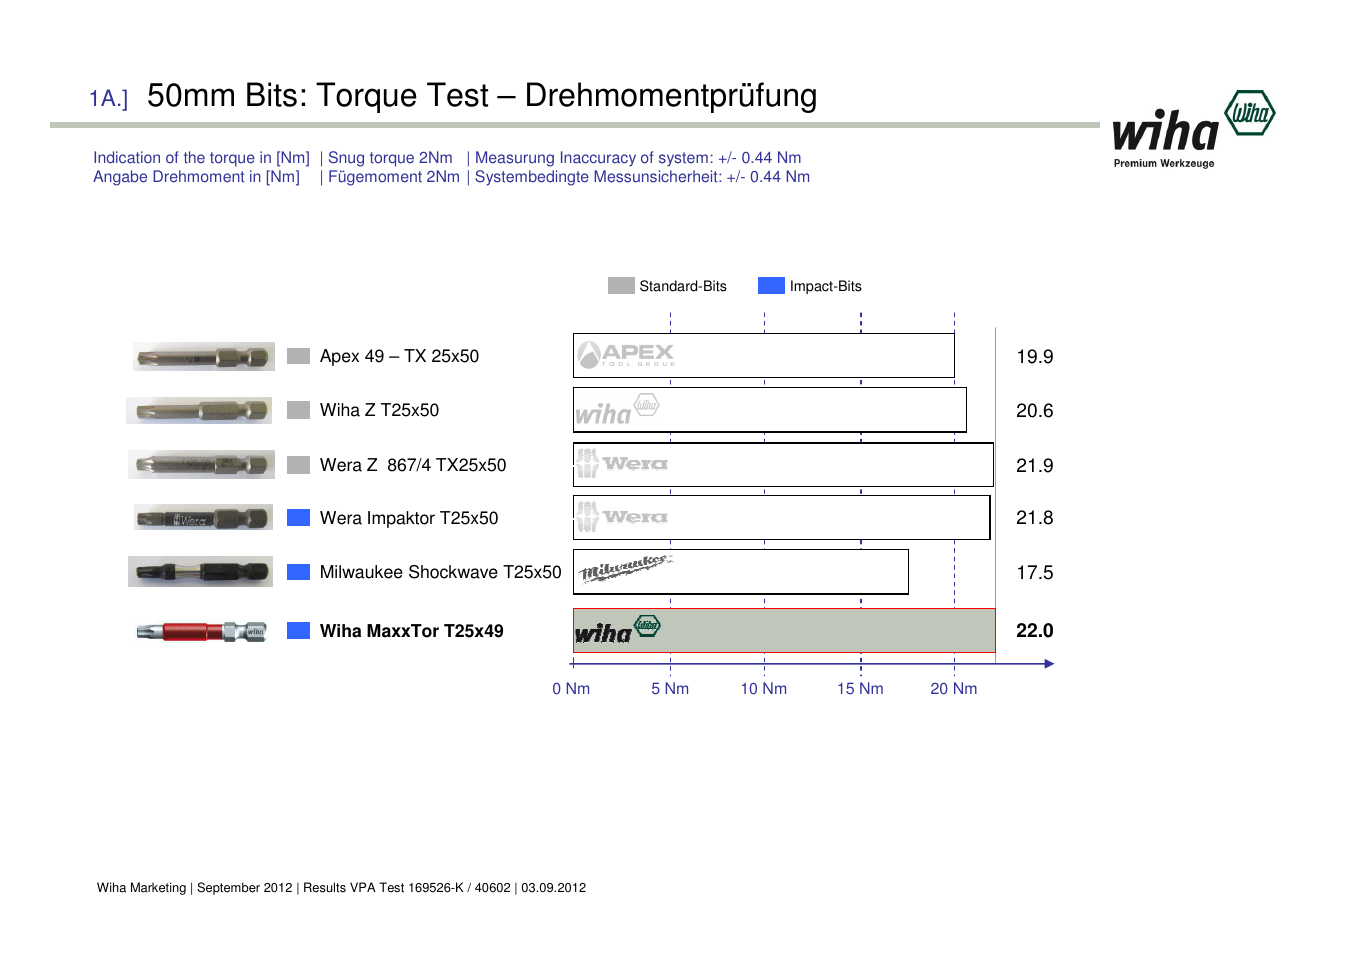Click 'Indication of the torque in [Nm]' text
The image size is (1351, 954).
pyautogui.click(x=201, y=158)
